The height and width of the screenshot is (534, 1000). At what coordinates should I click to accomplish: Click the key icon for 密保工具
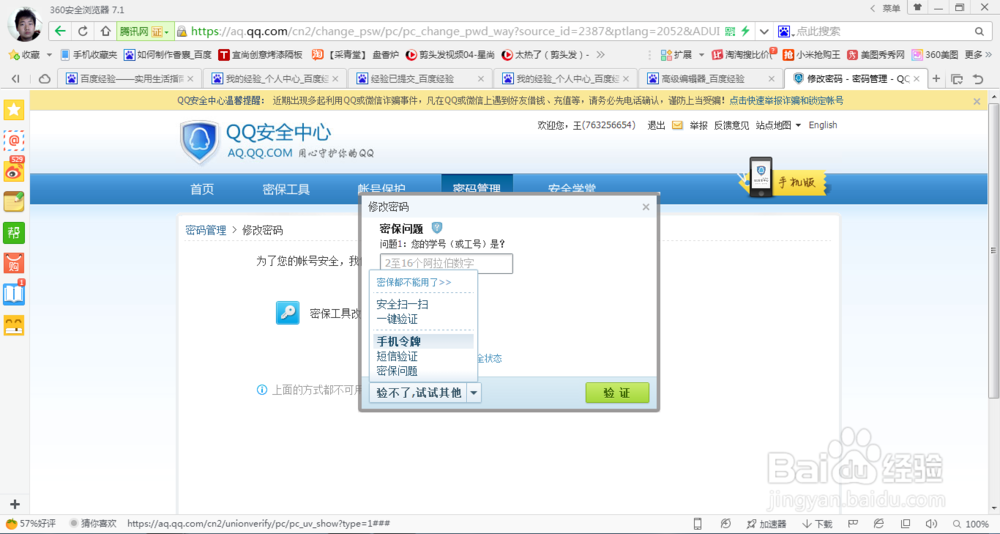click(x=288, y=313)
